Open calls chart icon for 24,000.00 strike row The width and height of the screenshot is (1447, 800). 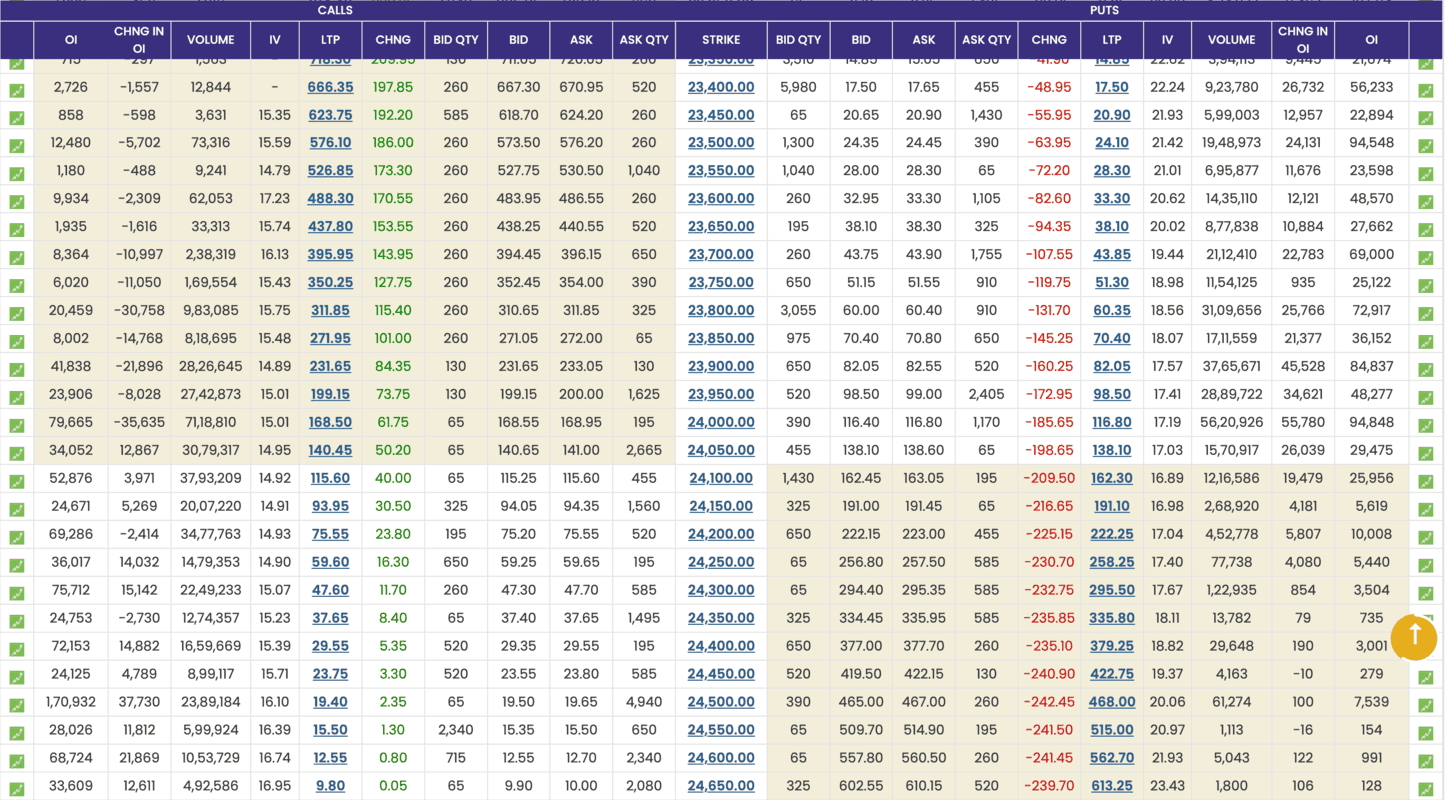17,424
